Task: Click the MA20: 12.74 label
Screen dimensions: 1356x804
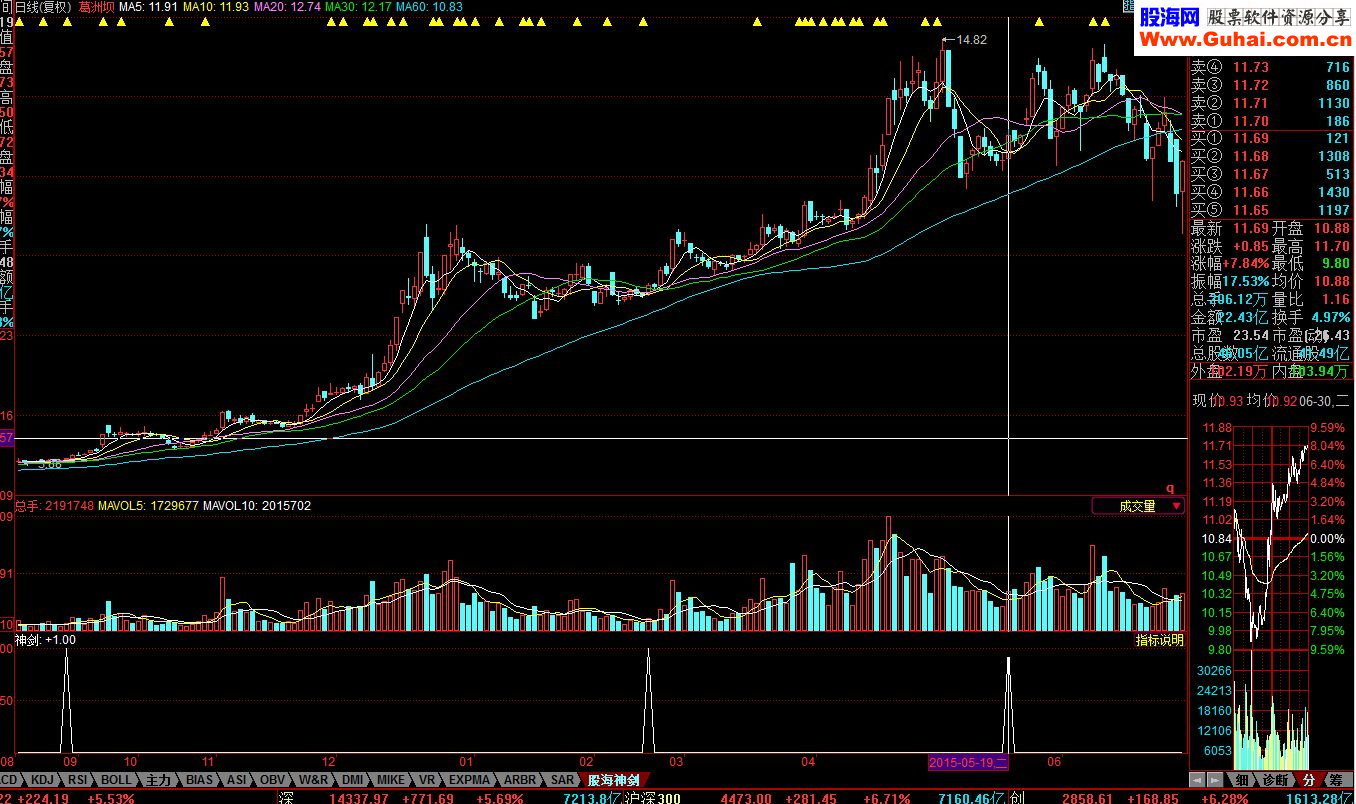Action: [287, 7]
